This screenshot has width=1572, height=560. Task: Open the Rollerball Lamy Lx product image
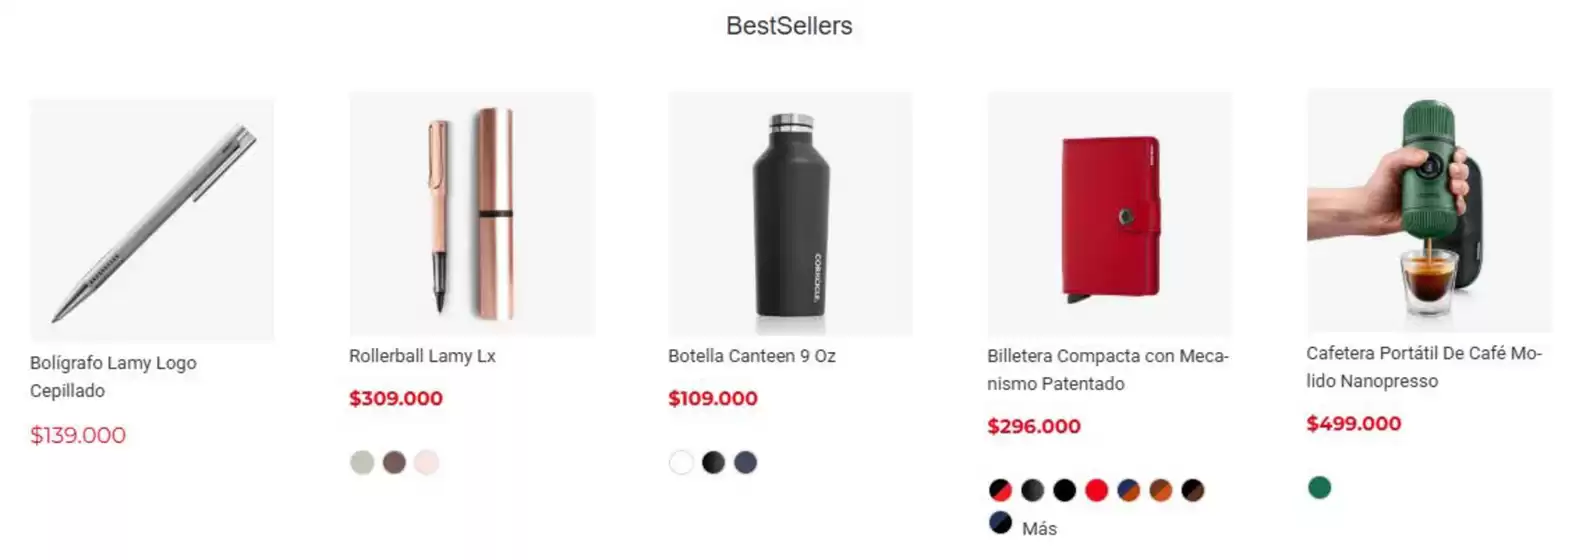(x=471, y=213)
